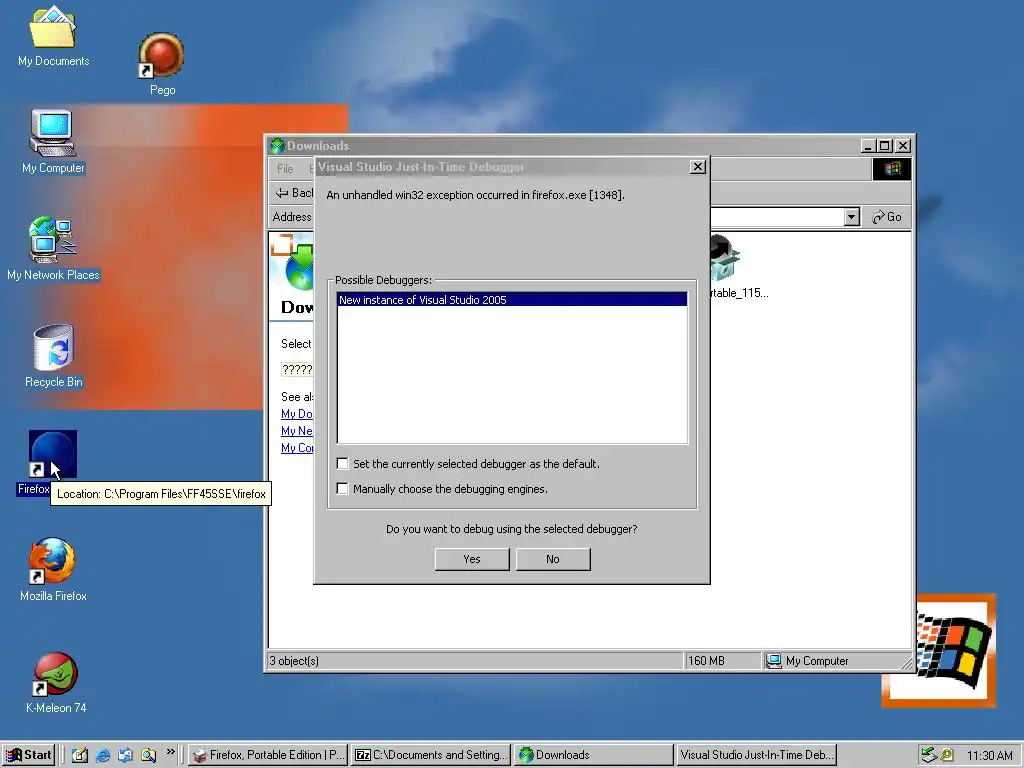Screen dimensions: 1024x768
Task: Select the Pego desktop shortcut
Action: point(162,64)
